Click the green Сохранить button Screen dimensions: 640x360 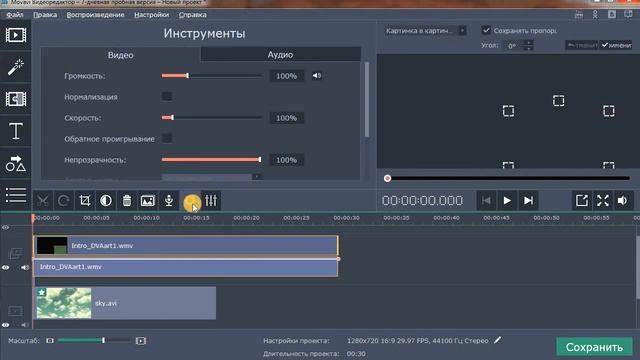(x=594, y=347)
